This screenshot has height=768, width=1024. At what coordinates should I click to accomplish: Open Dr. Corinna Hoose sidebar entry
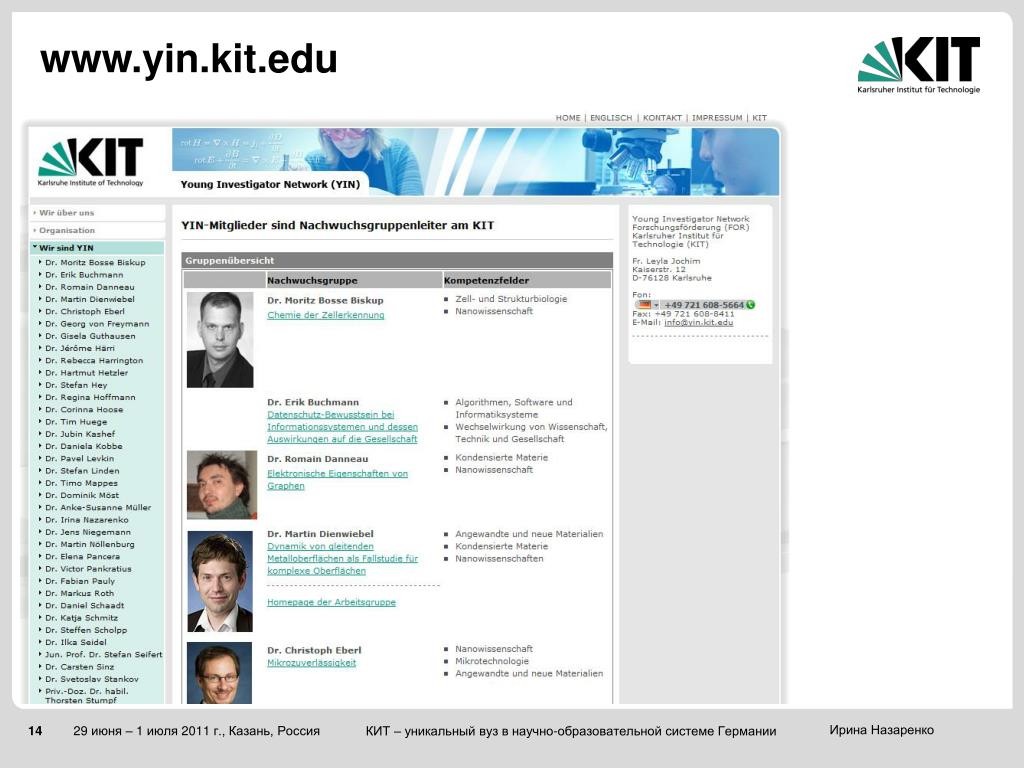(x=84, y=409)
